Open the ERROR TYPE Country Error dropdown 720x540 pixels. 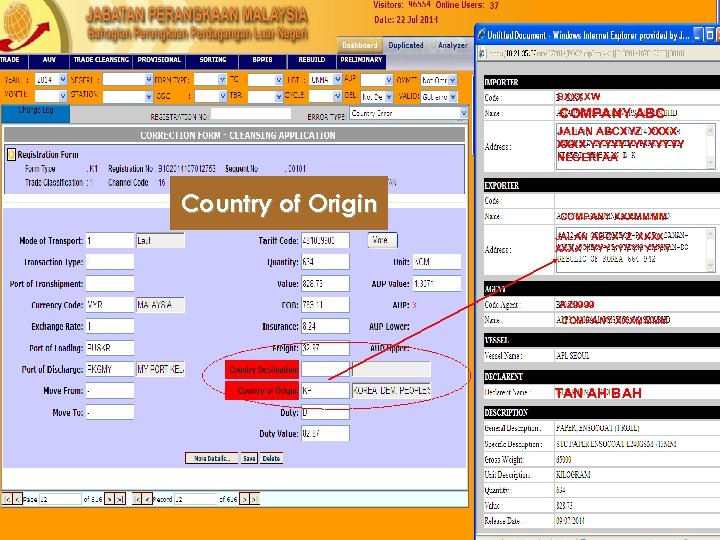(x=463, y=113)
